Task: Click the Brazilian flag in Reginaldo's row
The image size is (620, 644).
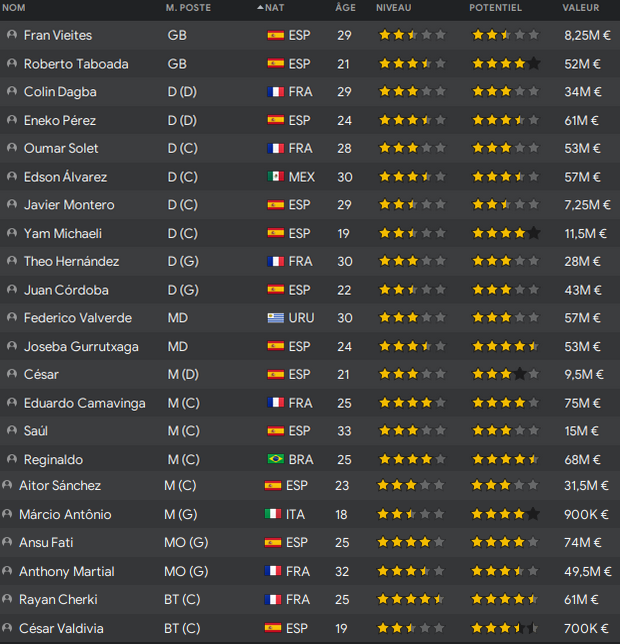Action: (x=275, y=460)
